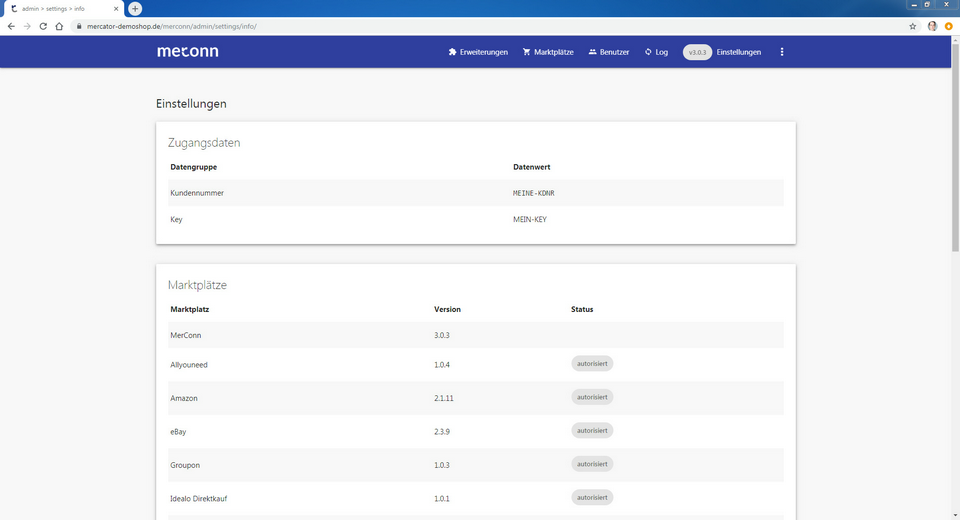Viewport: 960px width, 520px height.
Task: Open Erweiterungen from the navigation bar
Action: [478, 52]
